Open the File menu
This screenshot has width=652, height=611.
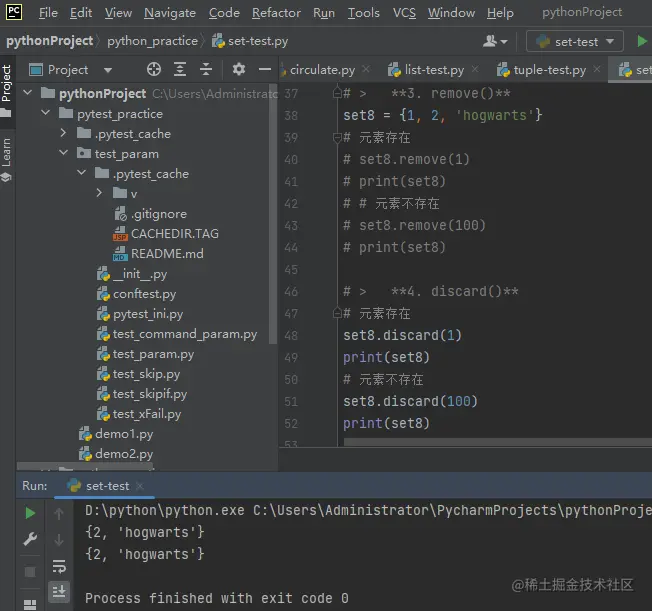tap(48, 13)
